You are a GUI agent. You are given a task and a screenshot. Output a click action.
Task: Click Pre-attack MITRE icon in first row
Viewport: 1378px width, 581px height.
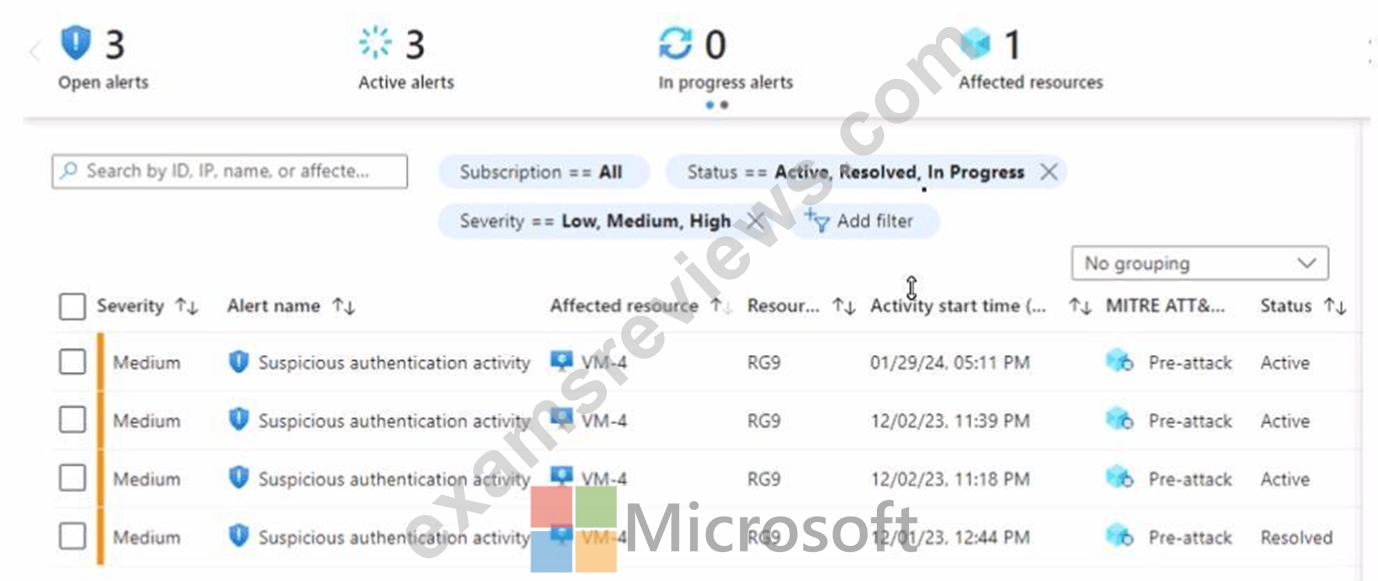pyautogui.click(x=1119, y=363)
